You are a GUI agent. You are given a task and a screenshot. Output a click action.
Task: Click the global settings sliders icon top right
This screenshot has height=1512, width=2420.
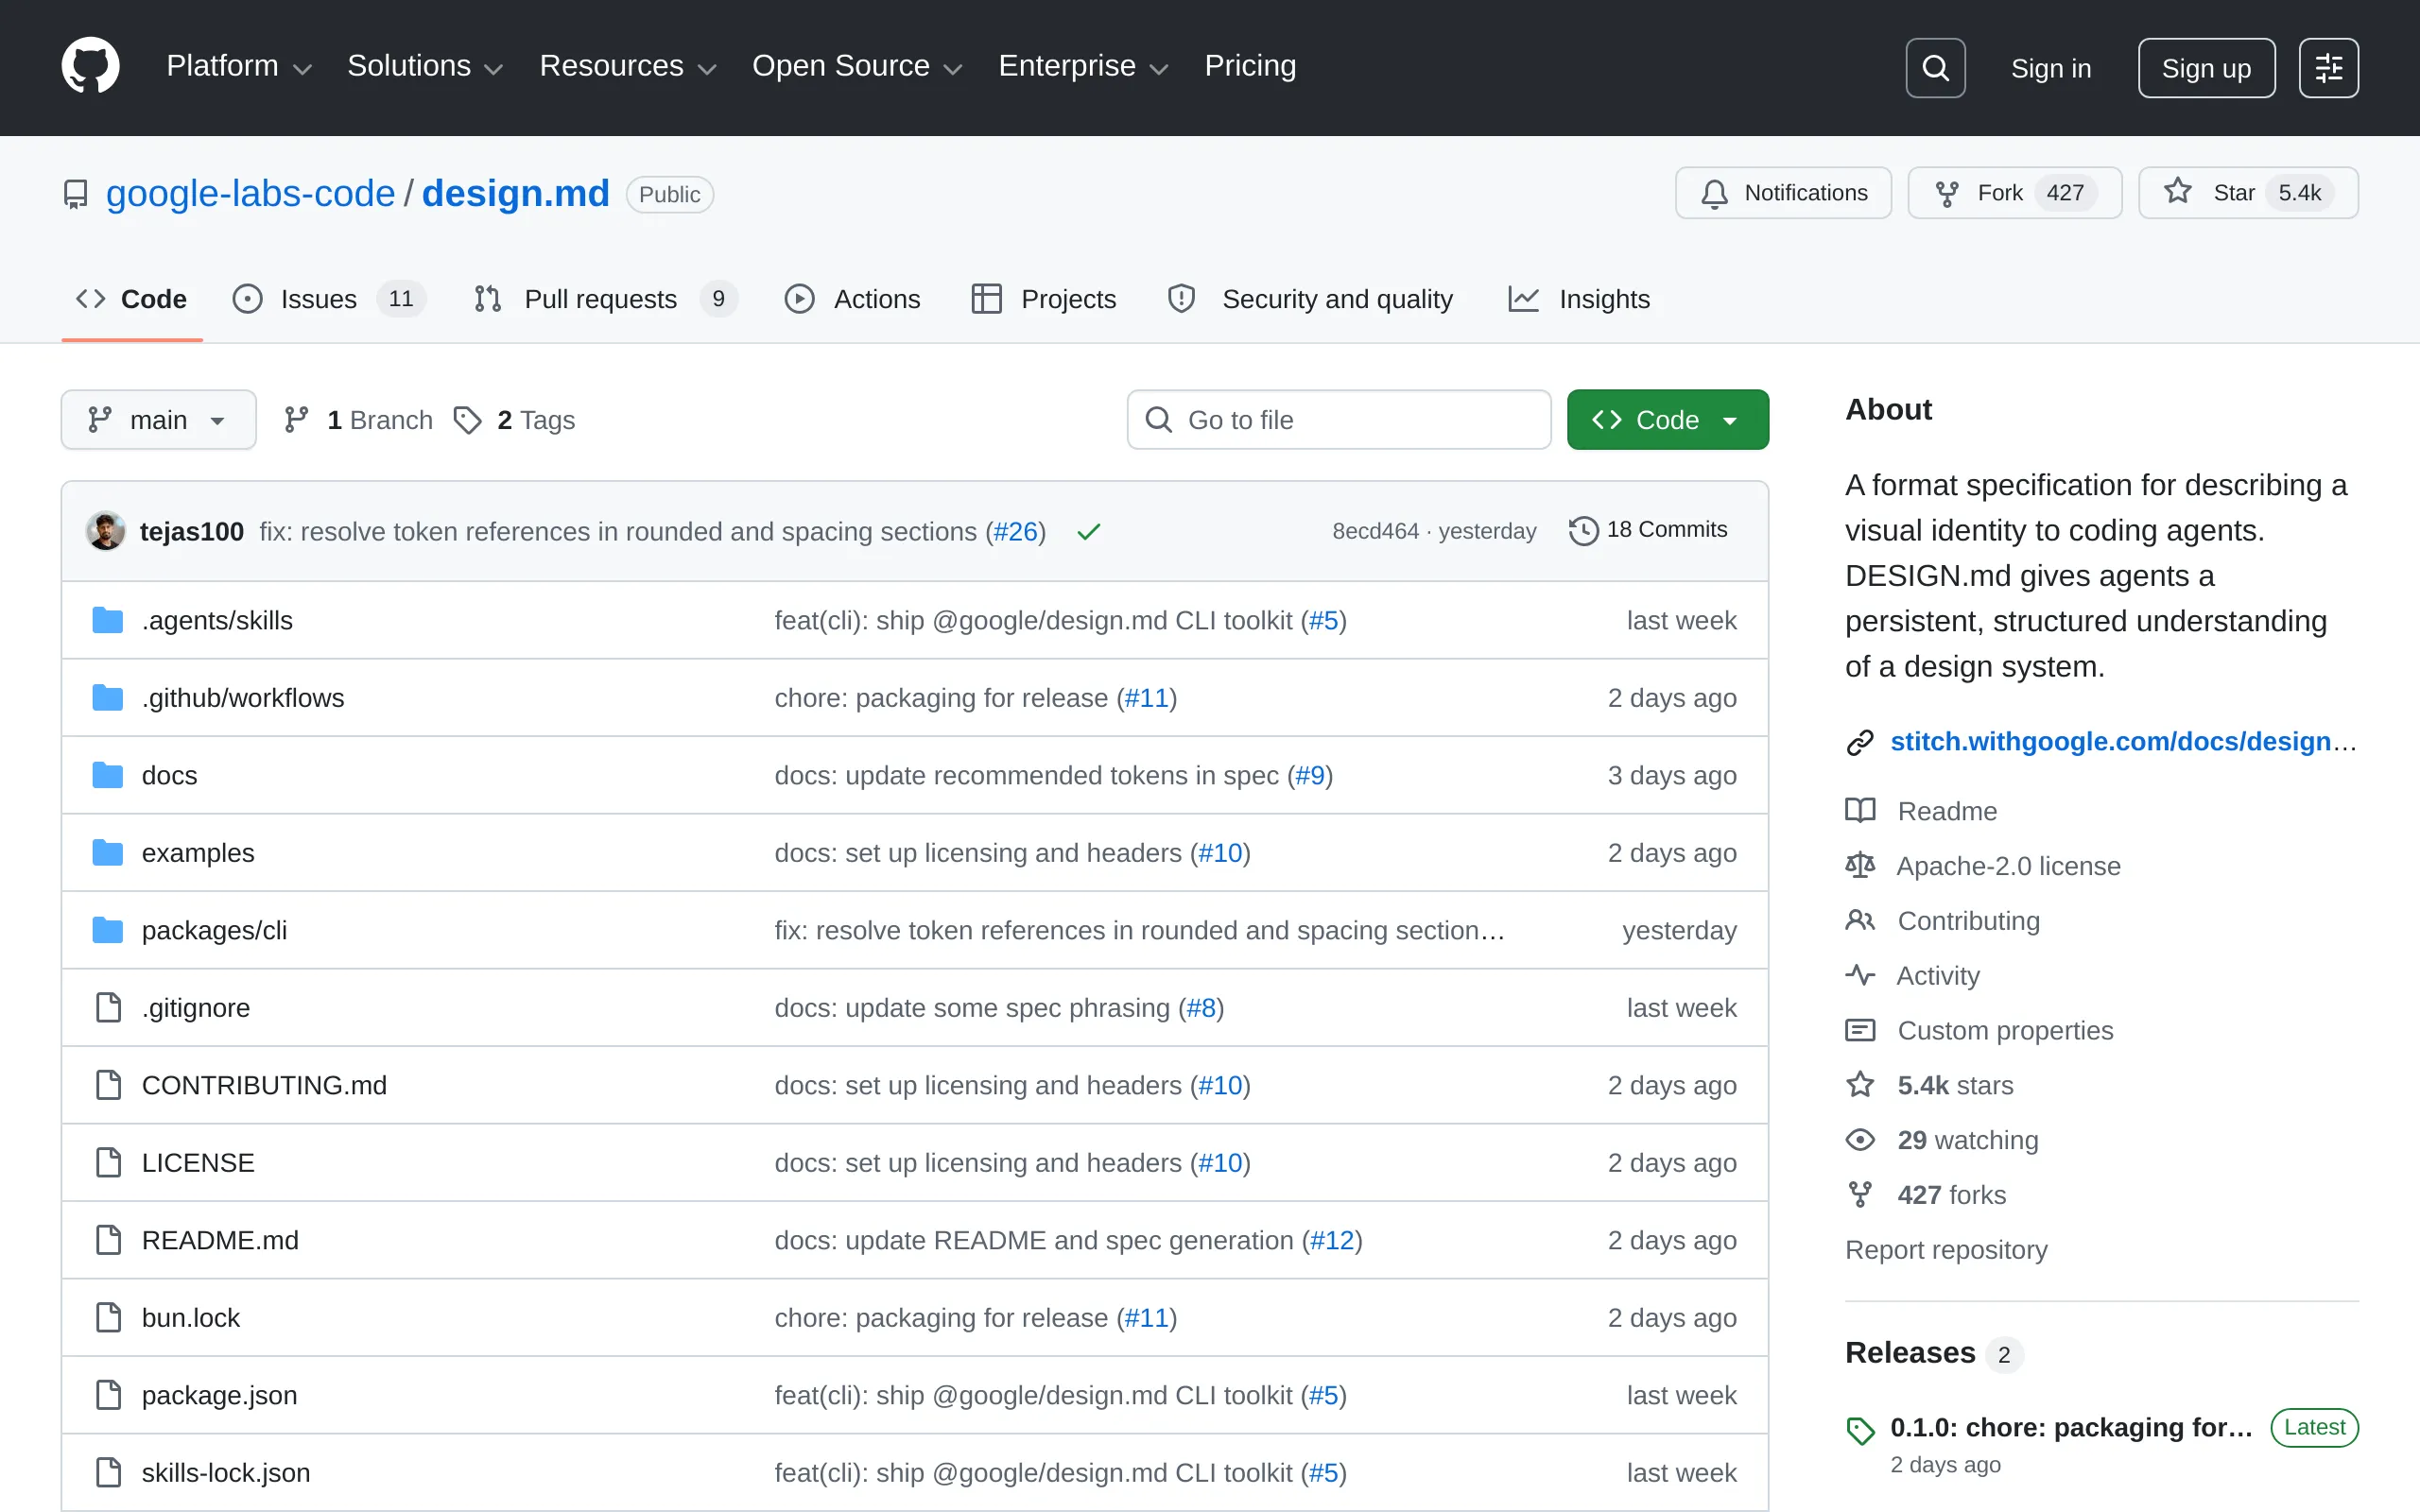click(x=2328, y=67)
